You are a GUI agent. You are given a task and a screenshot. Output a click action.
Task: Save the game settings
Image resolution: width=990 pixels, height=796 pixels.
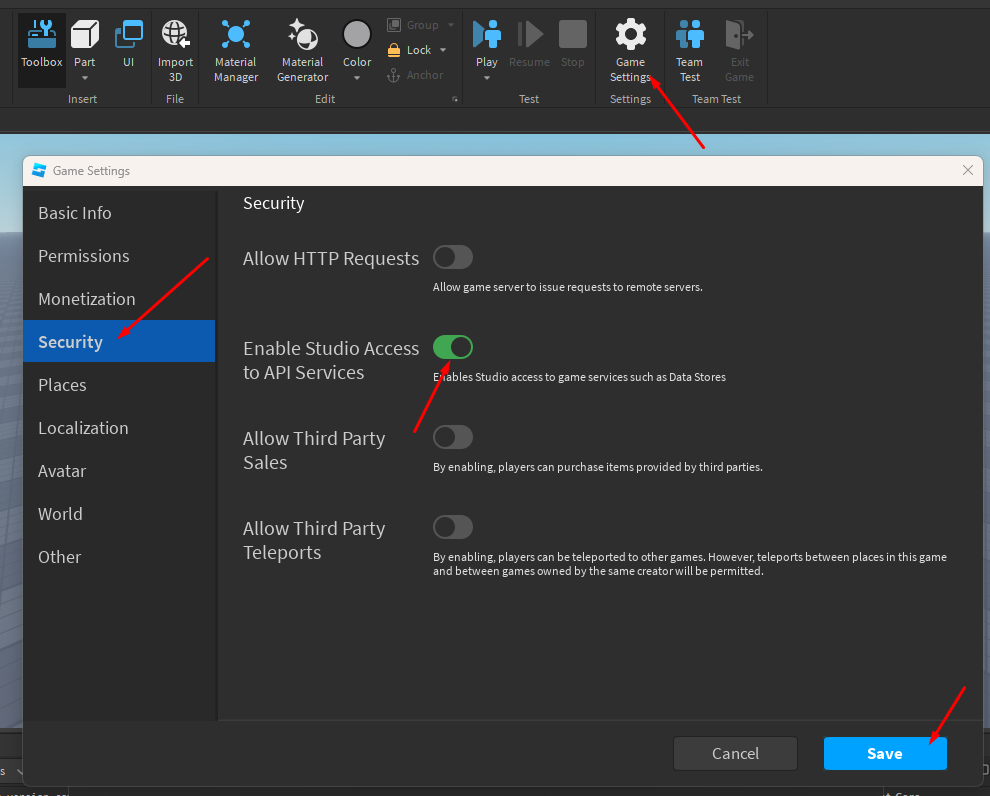[x=884, y=754]
